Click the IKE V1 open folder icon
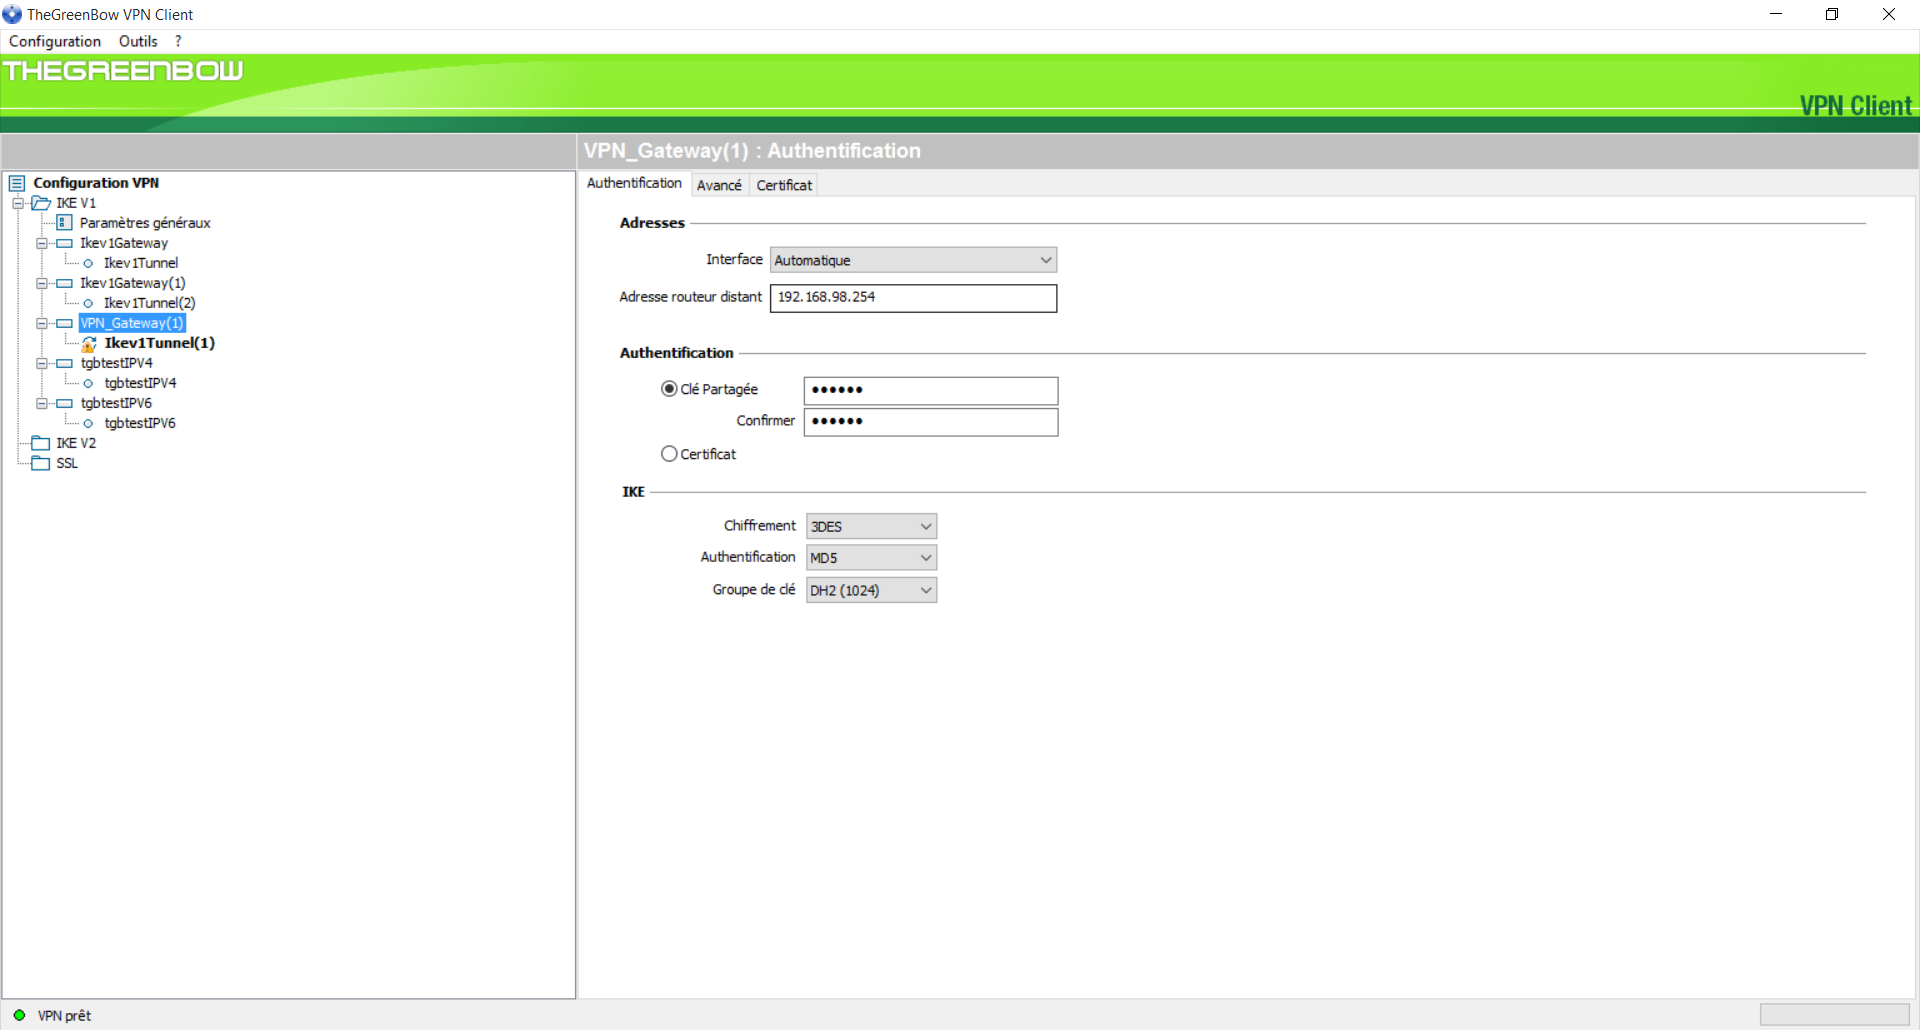Image resolution: width=1920 pixels, height=1030 pixels. (x=41, y=203)
